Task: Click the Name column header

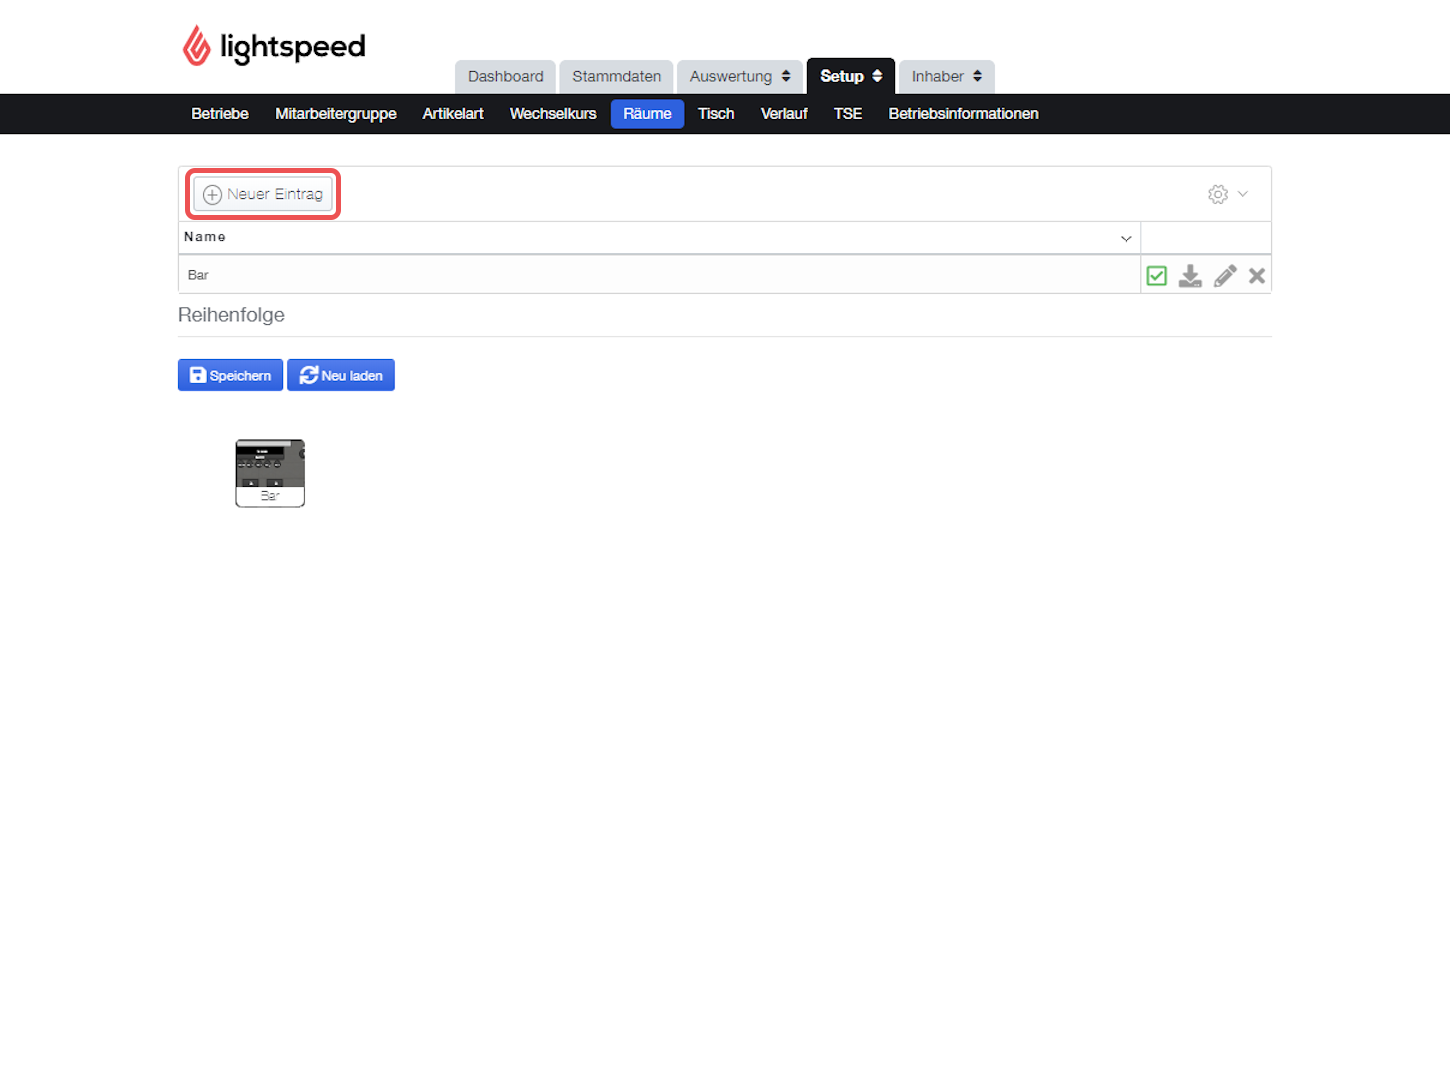Action: coord(659,237)
